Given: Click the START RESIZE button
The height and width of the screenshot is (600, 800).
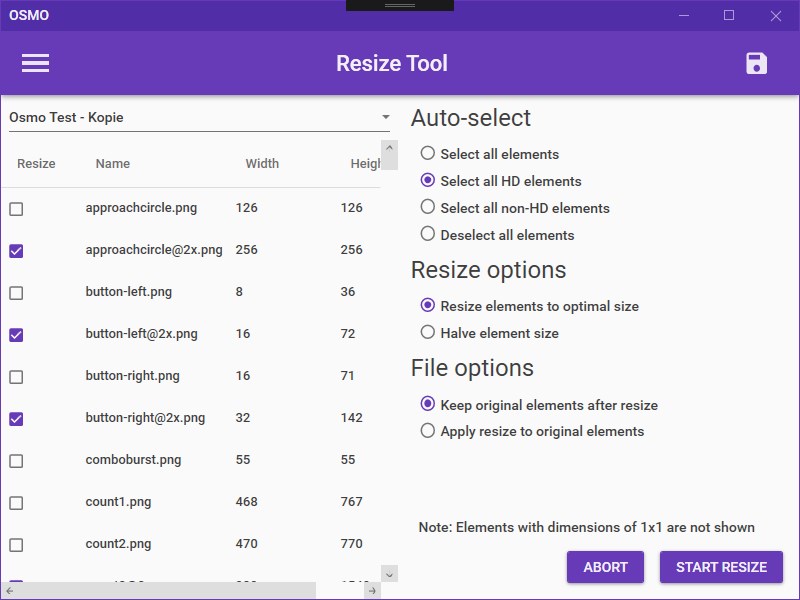Looking at the screenshot, I should click(721, 567).
